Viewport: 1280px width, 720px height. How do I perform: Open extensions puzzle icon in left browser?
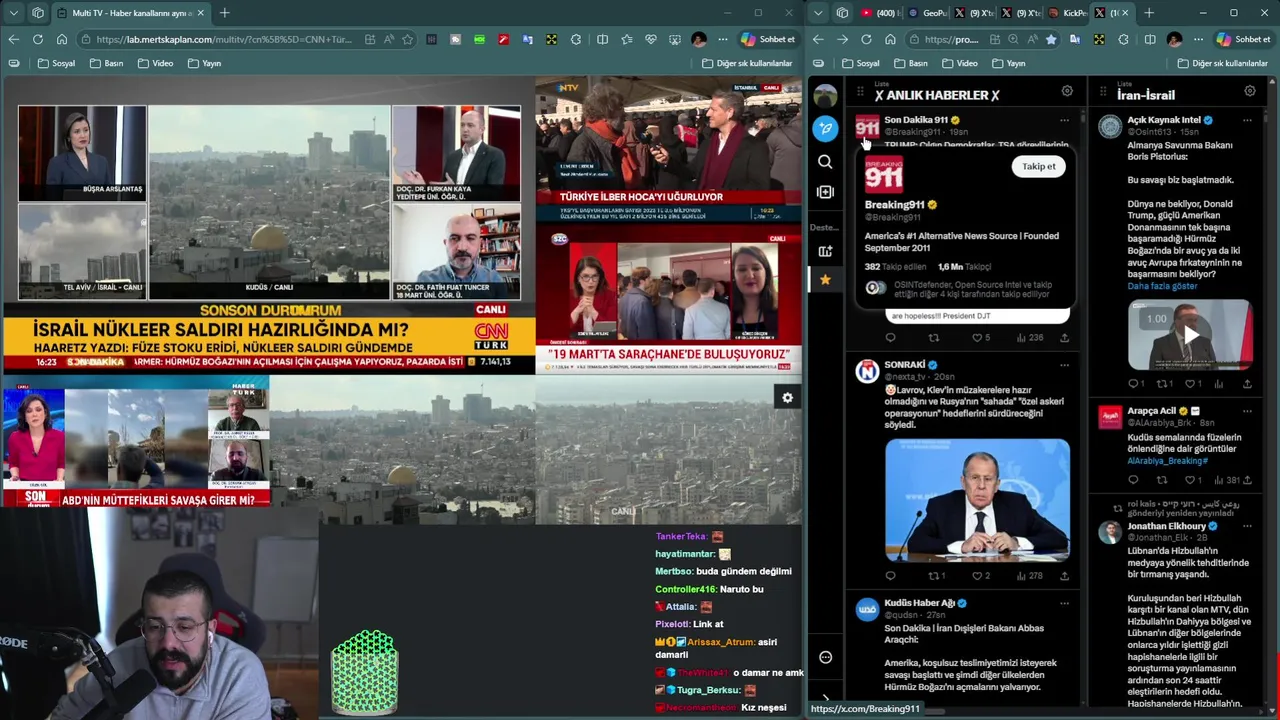click(x=576, y=39)
